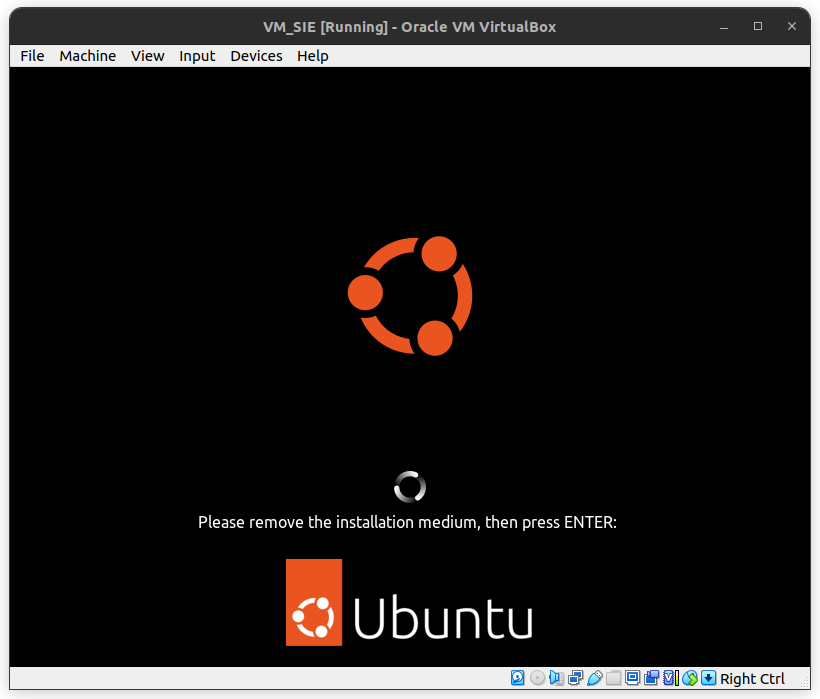
Task: Click the keyboard capture arrow icon
Action: point(709,678)
